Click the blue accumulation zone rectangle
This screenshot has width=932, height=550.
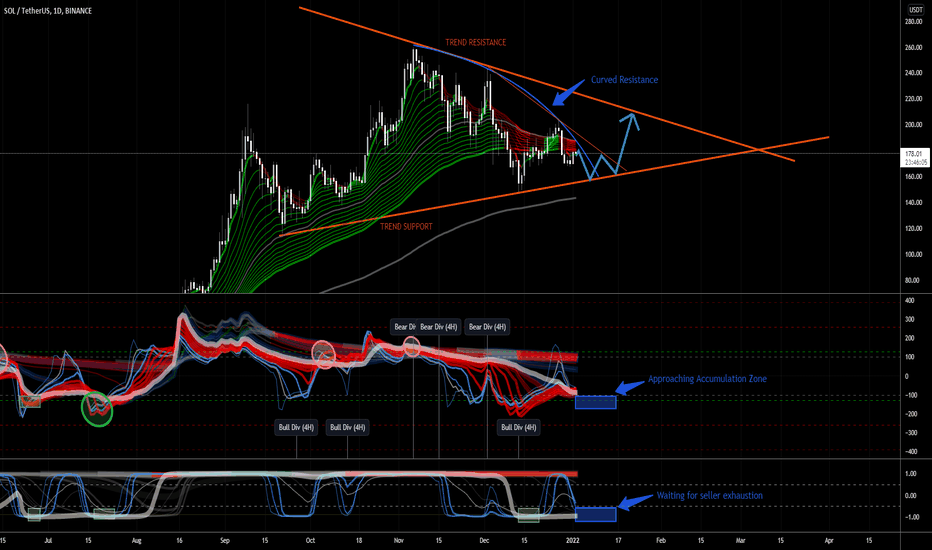click(x=596, y=402)
